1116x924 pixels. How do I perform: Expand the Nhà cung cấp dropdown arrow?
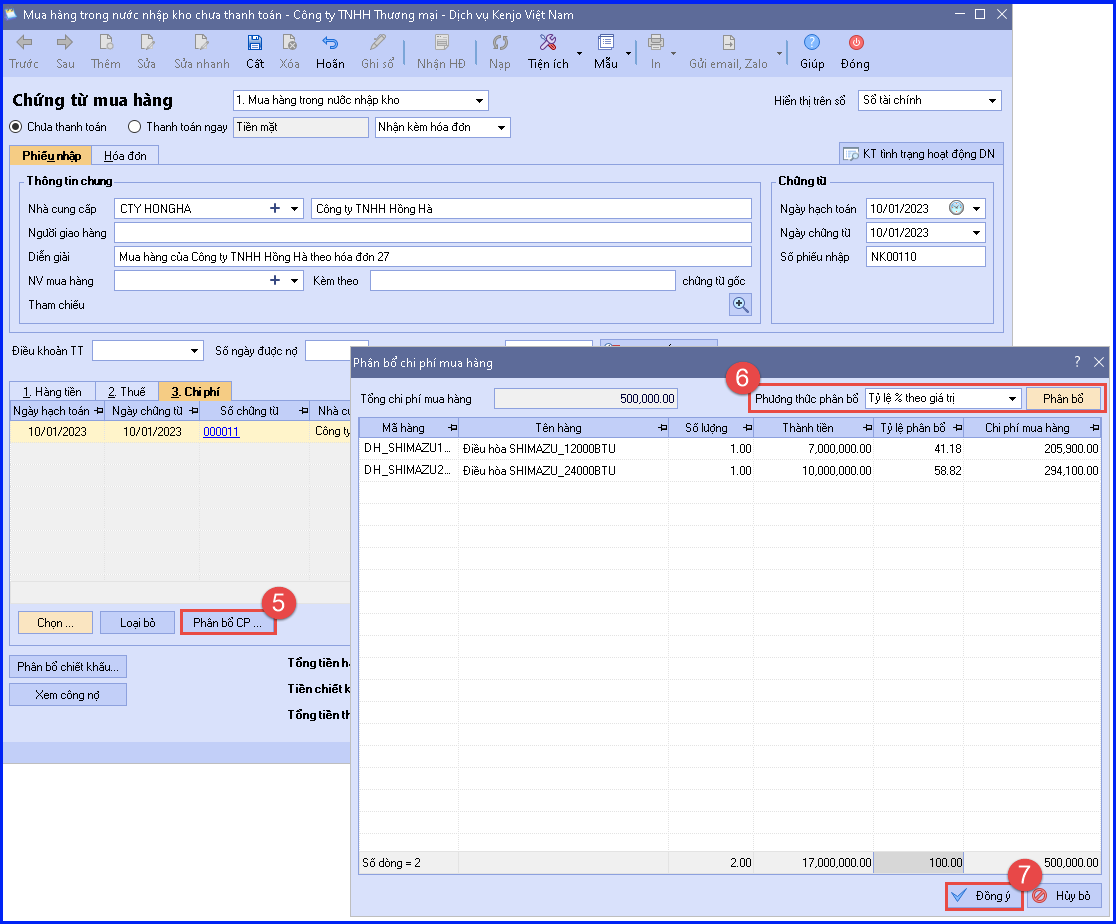click(294, 209)
